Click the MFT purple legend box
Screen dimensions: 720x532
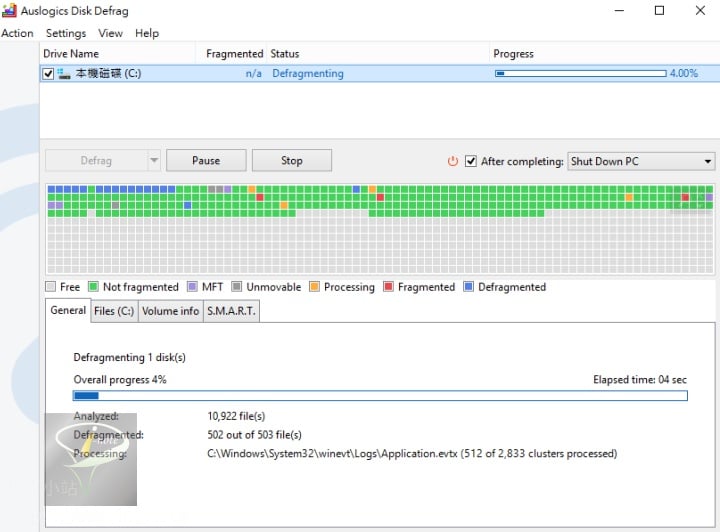coord(192,287)
